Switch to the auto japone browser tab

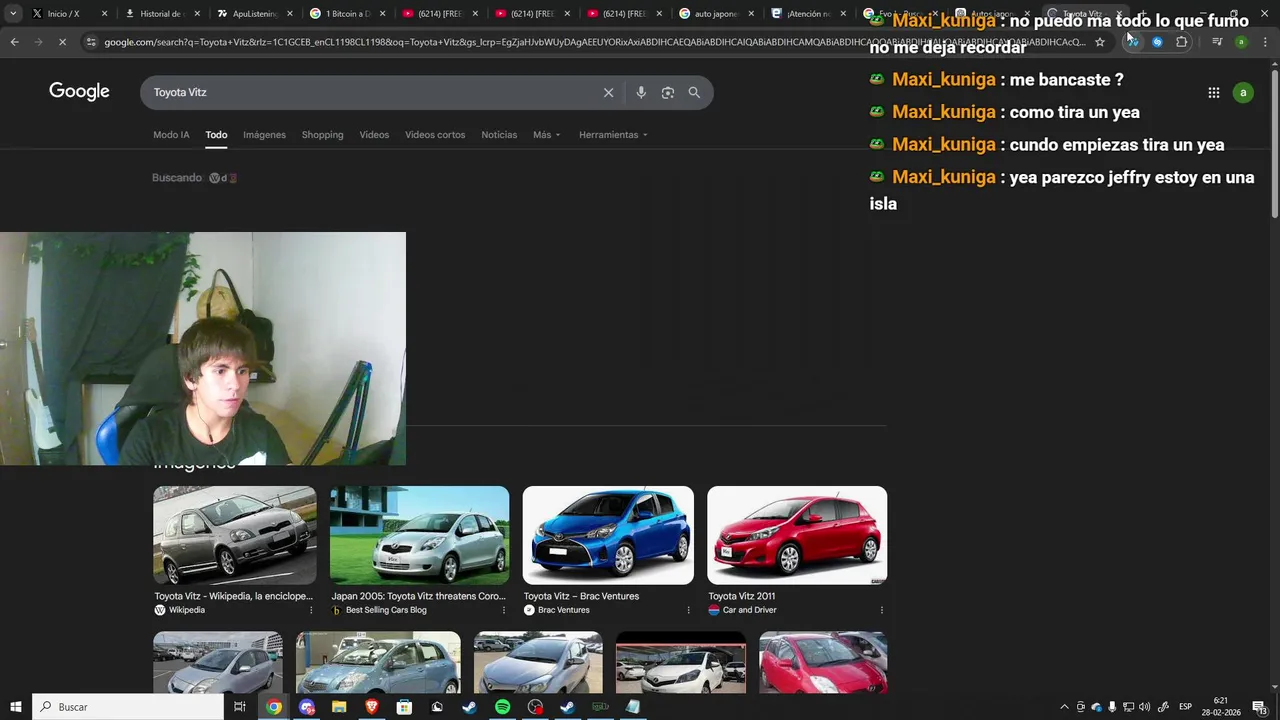tap(715, 14)
